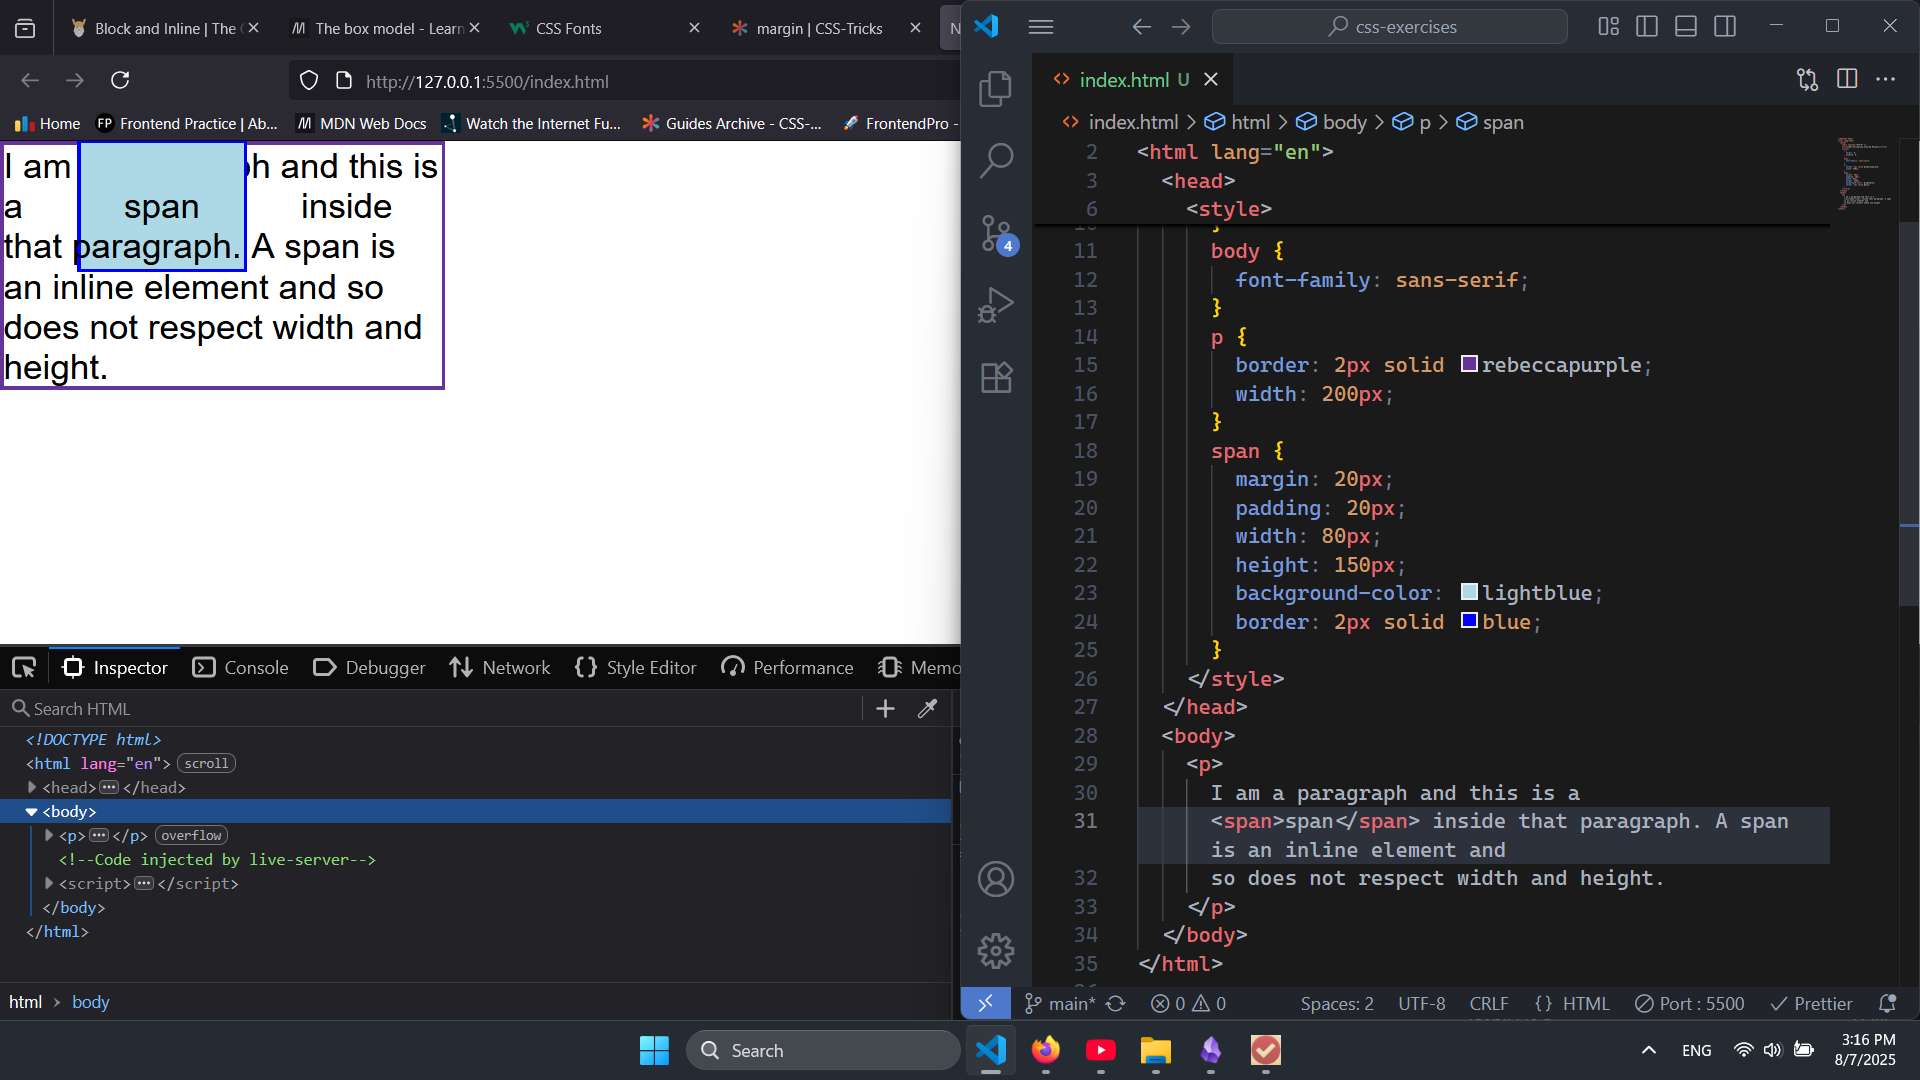Open the Source Control view with badge 4
The image size is (1920, 1080).
click(996, 234)
